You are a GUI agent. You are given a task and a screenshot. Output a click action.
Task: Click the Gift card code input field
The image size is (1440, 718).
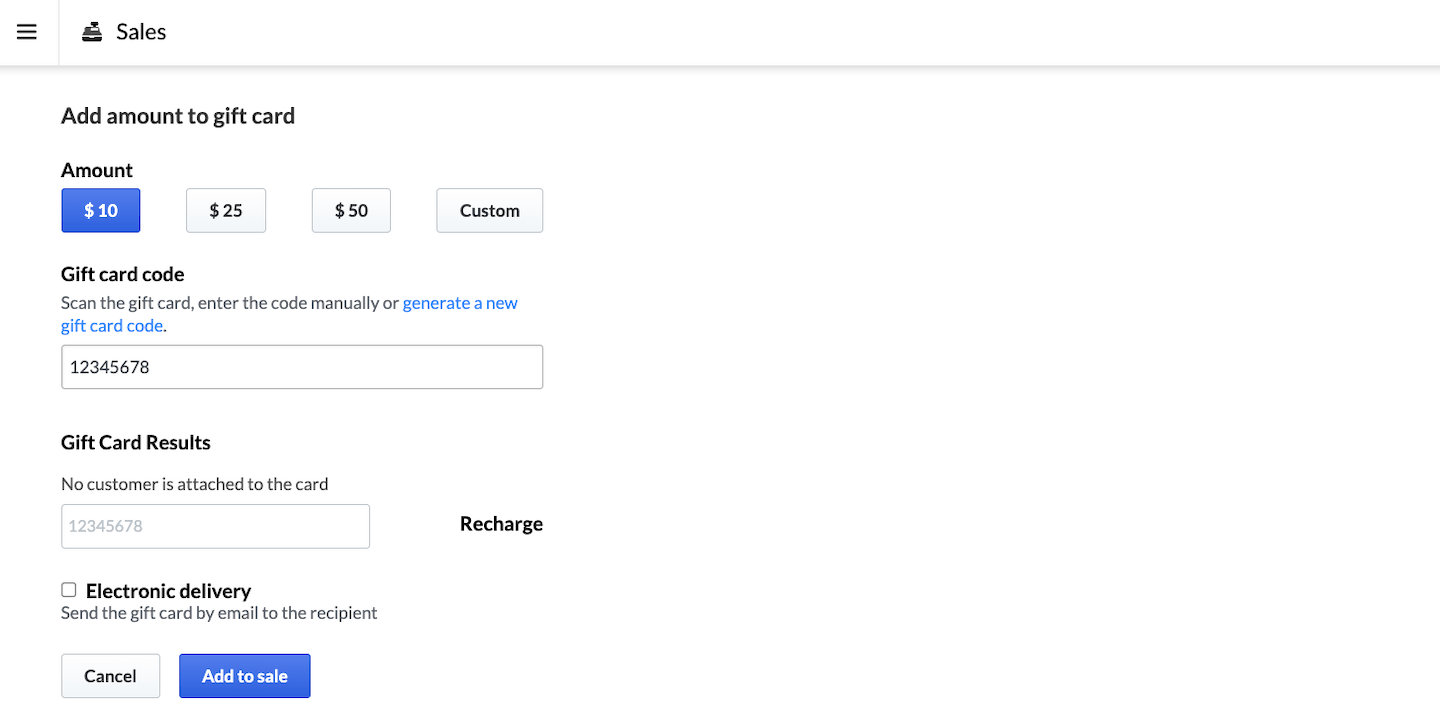(301, 367)
